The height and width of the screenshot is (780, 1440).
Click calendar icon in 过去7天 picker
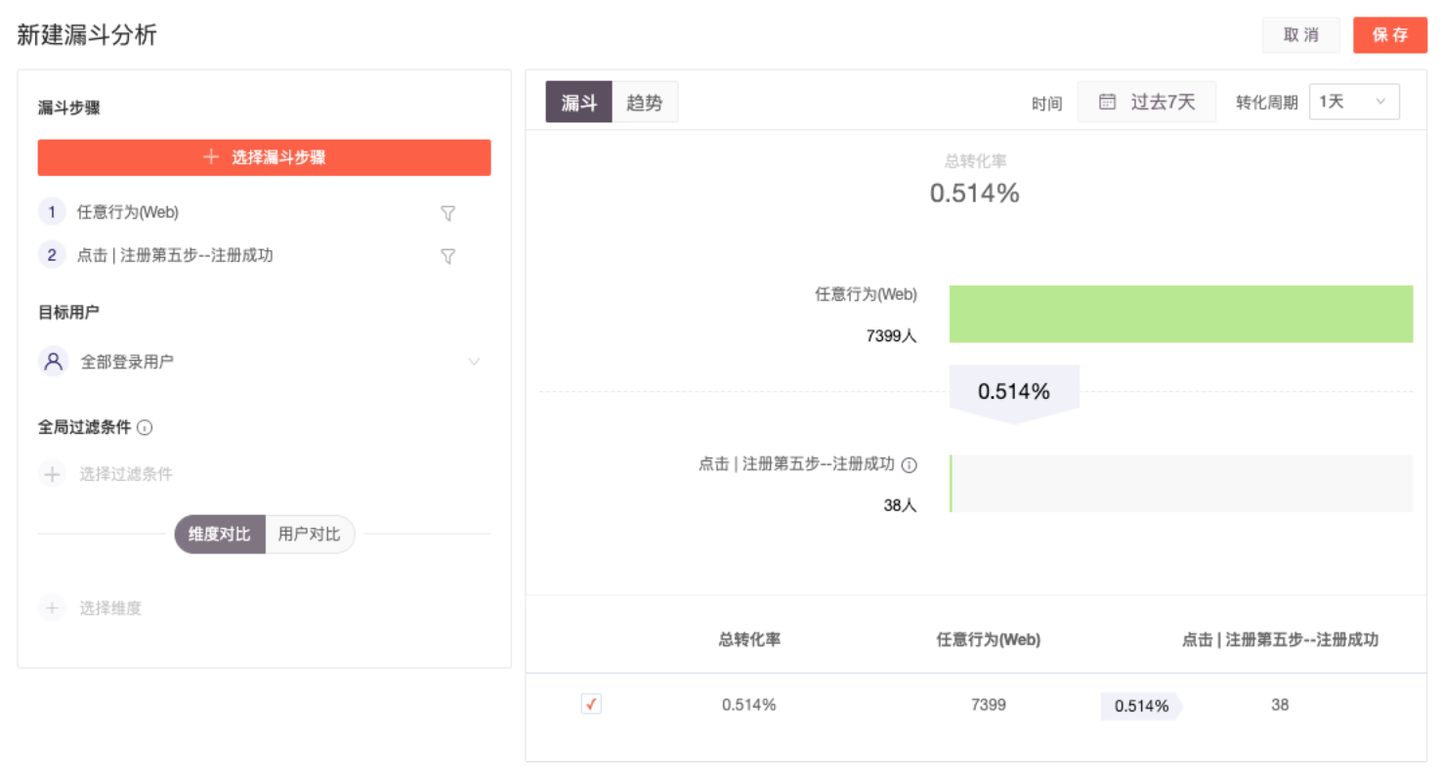click(1107, 102)
